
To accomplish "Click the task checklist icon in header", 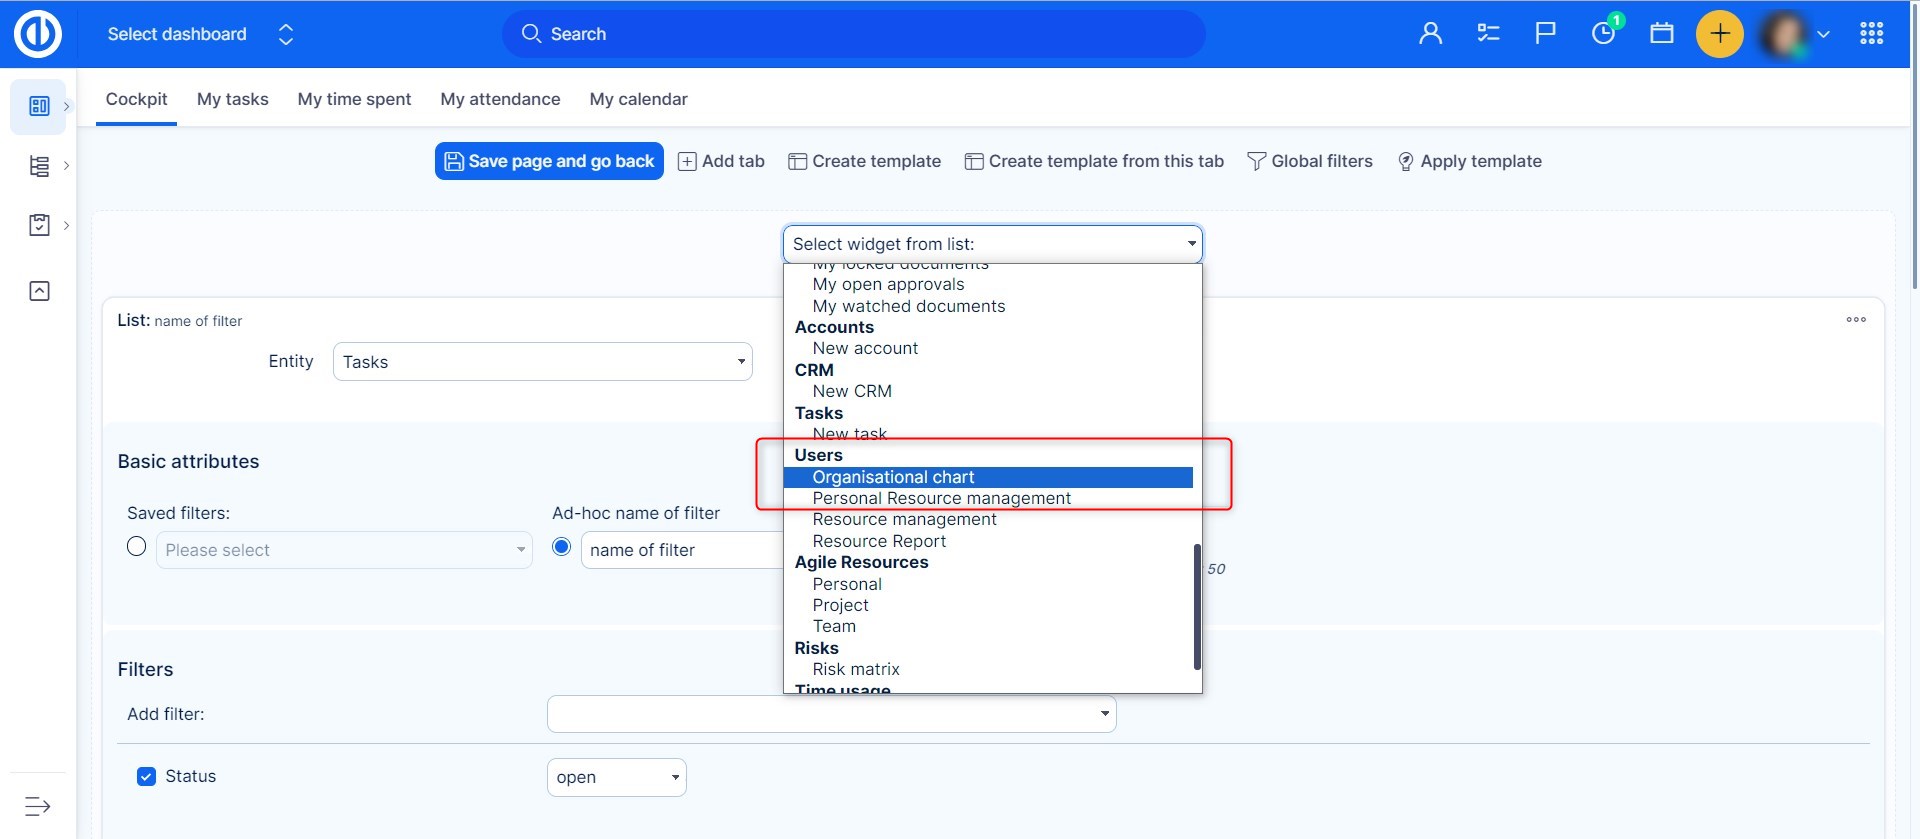I will (x=1488, y=34).
